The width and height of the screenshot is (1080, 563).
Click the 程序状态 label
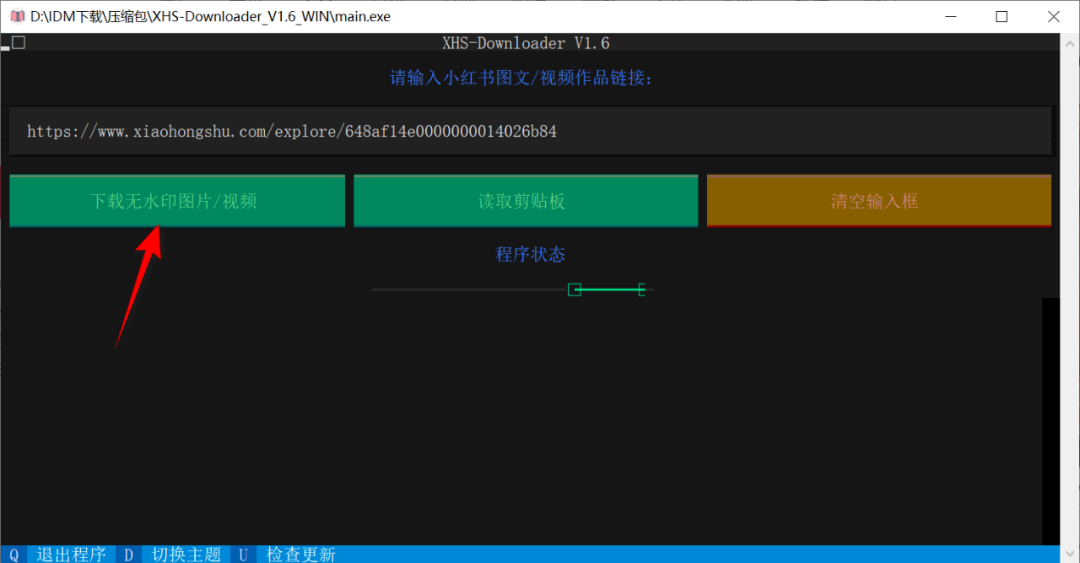[530, 254]
